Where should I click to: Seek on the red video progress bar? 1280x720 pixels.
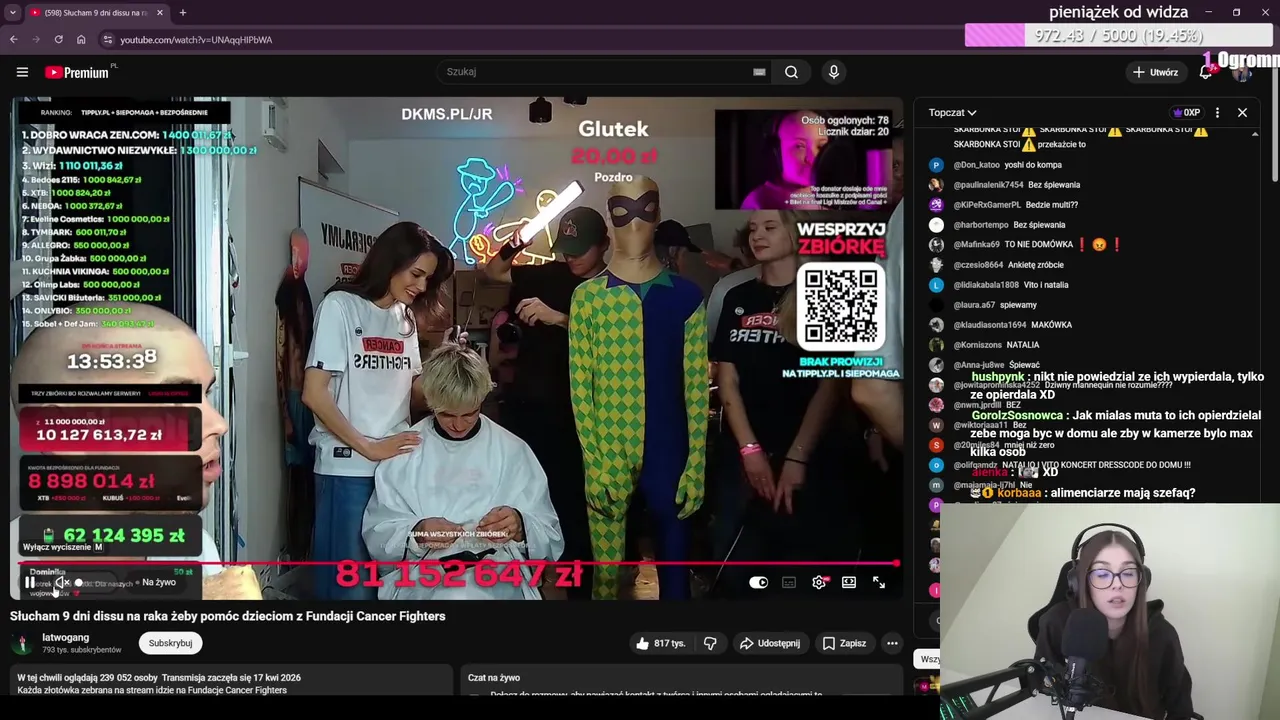pos(455,564)
